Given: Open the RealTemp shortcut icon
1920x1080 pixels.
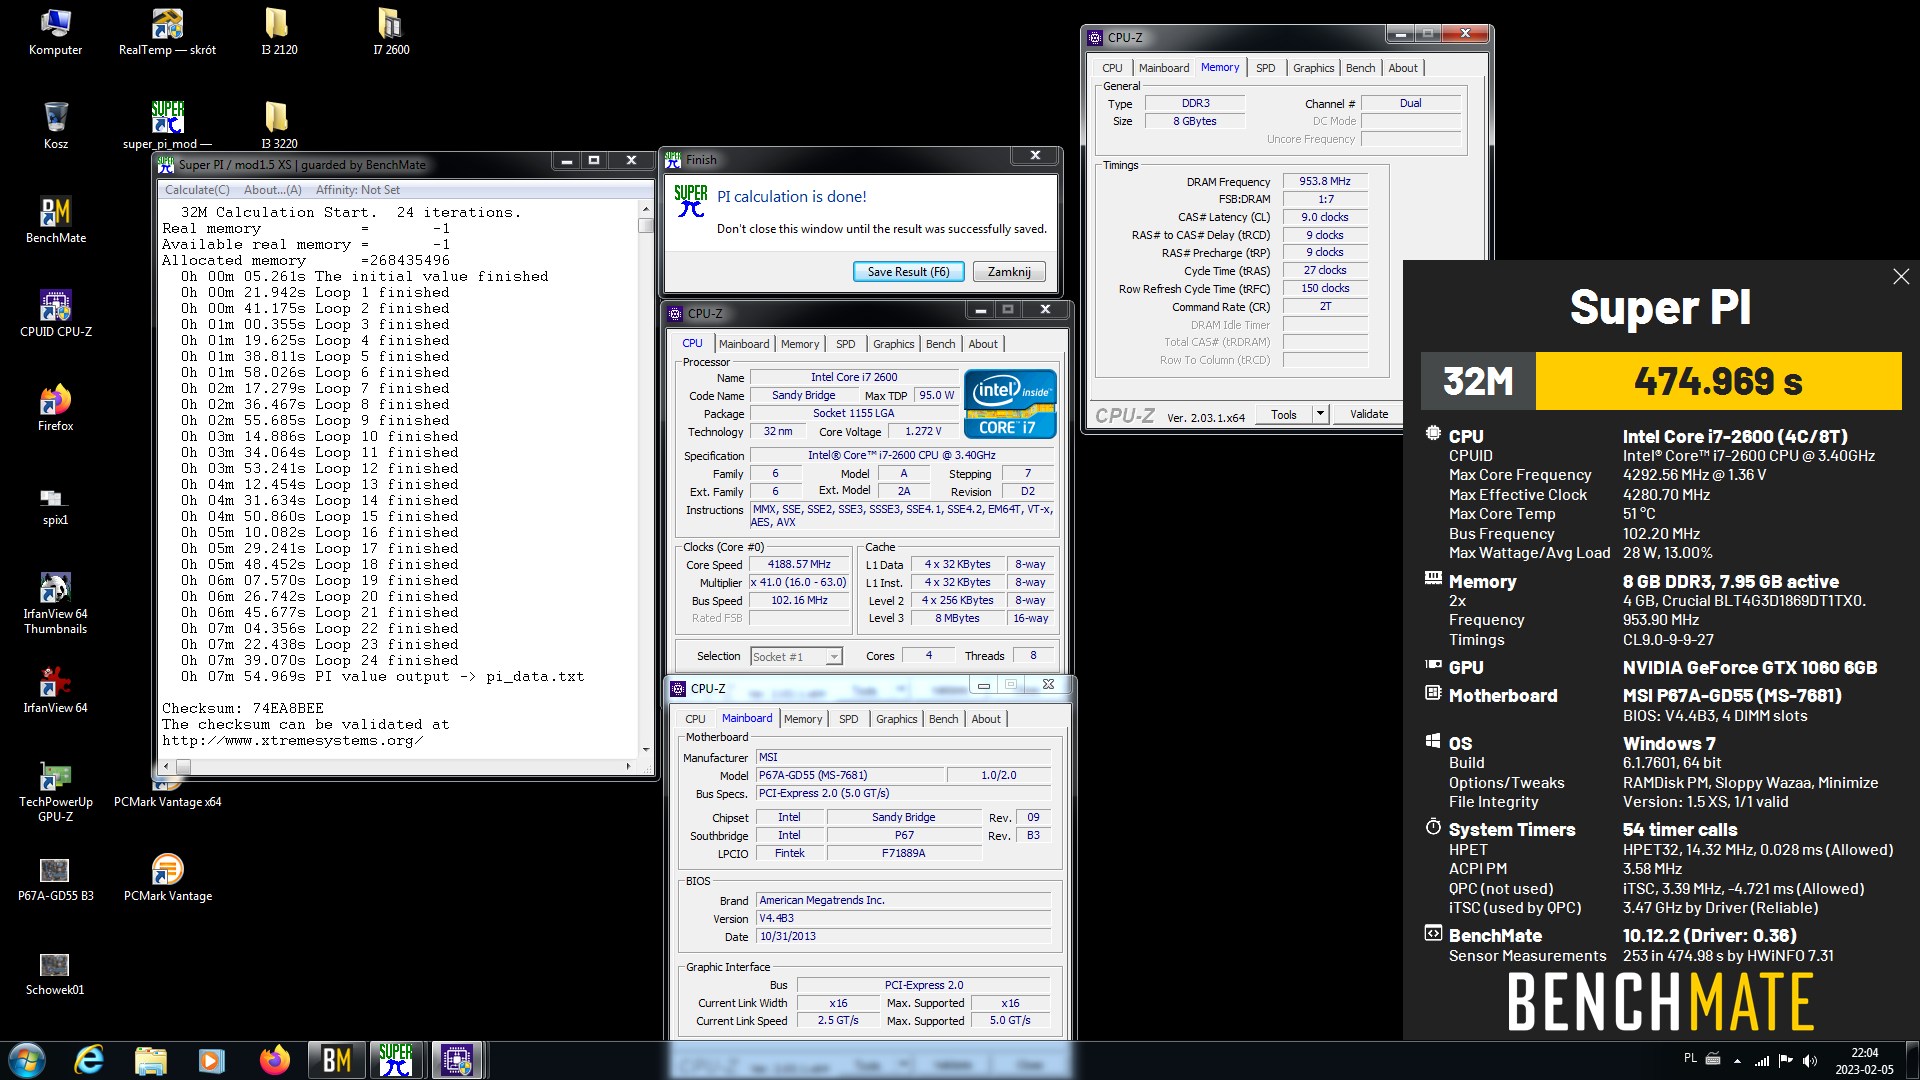Looking at the screenshot, I should [x=167, y=33].
